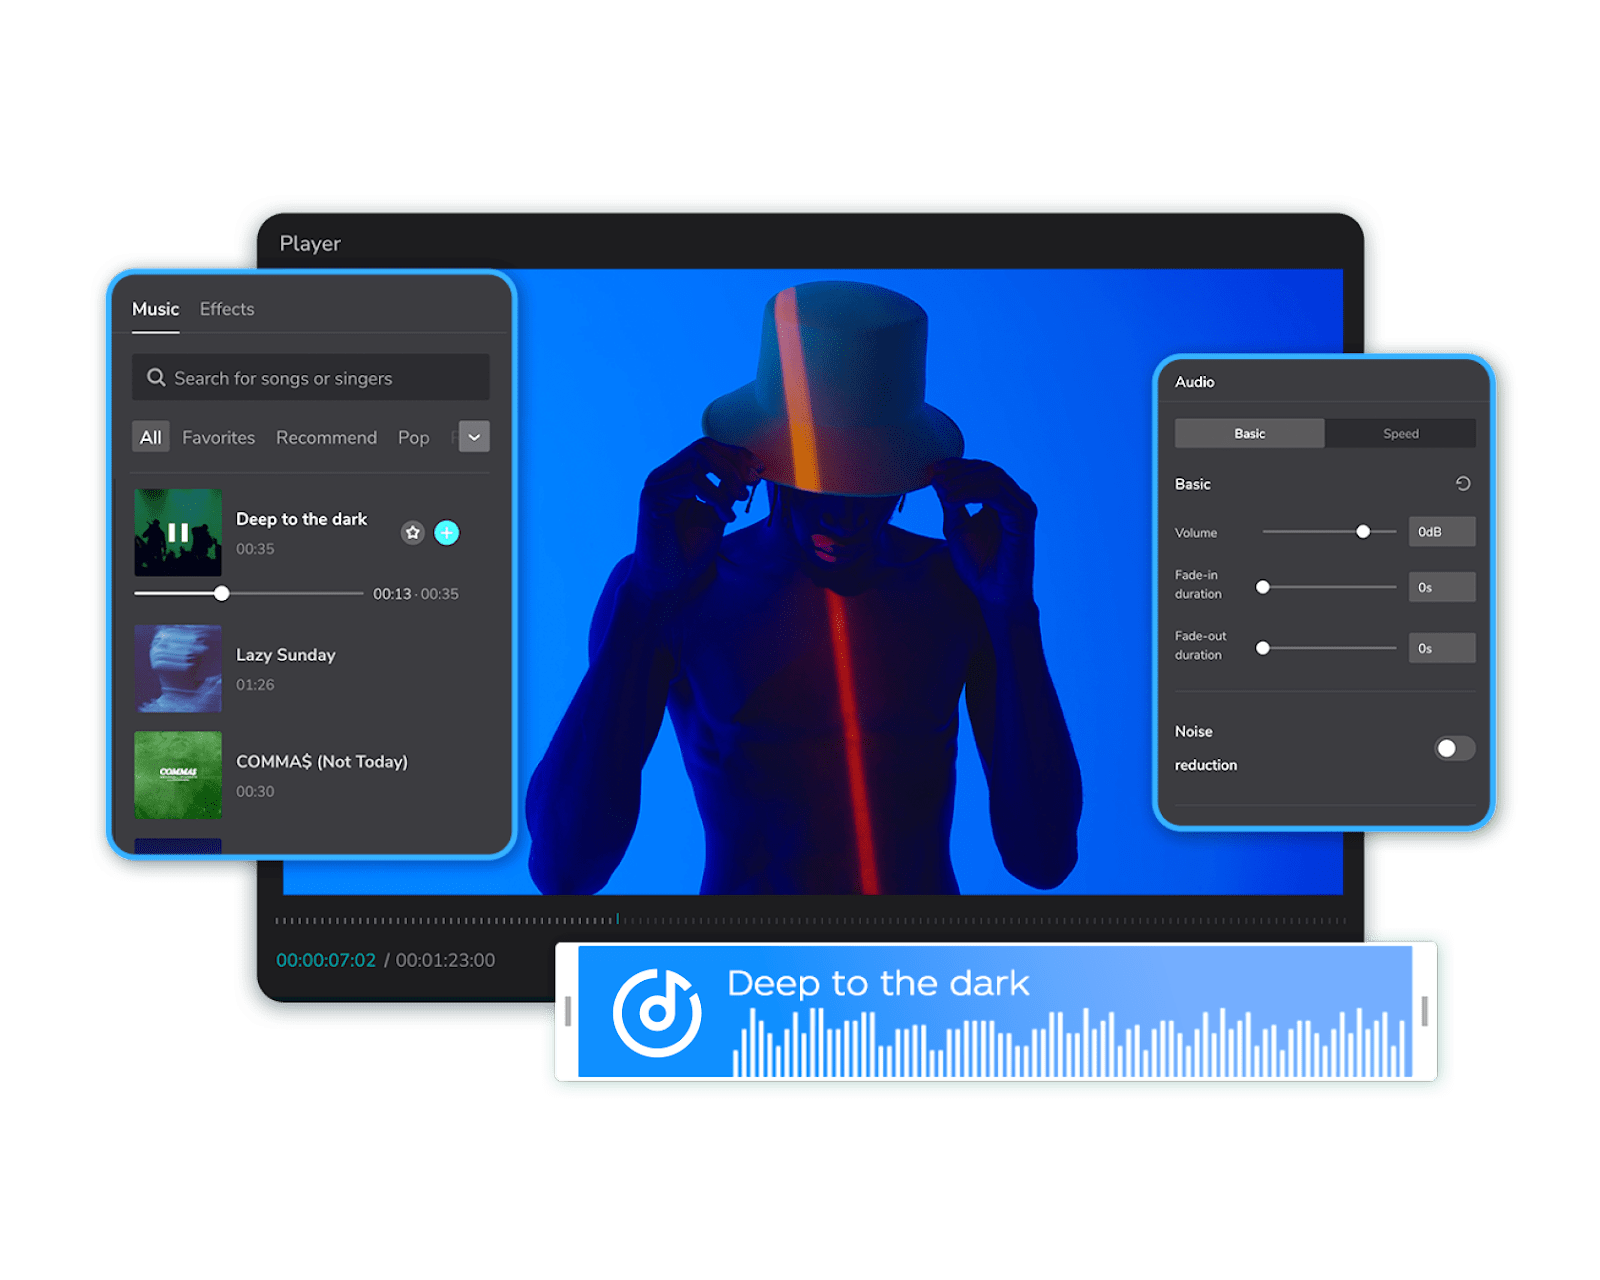Viewport: 1600px width, 1280px height.
Task: Click the Fade-in duration slider handle
Action: (x=1263, y=587)
